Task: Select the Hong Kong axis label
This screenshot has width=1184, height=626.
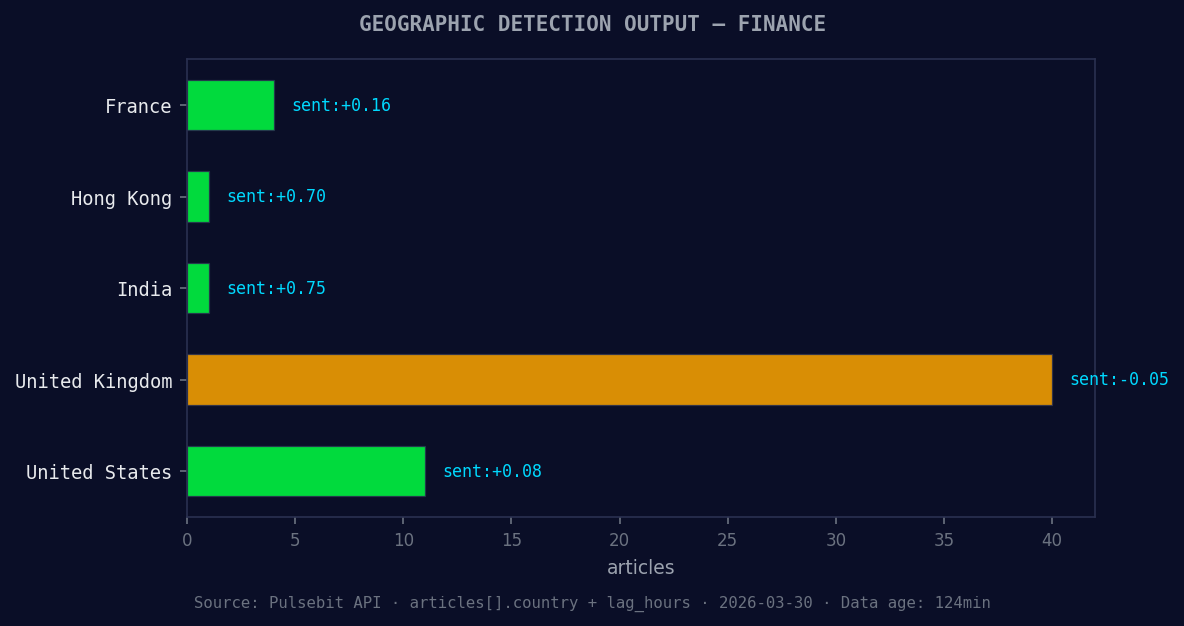Action: 121,198
